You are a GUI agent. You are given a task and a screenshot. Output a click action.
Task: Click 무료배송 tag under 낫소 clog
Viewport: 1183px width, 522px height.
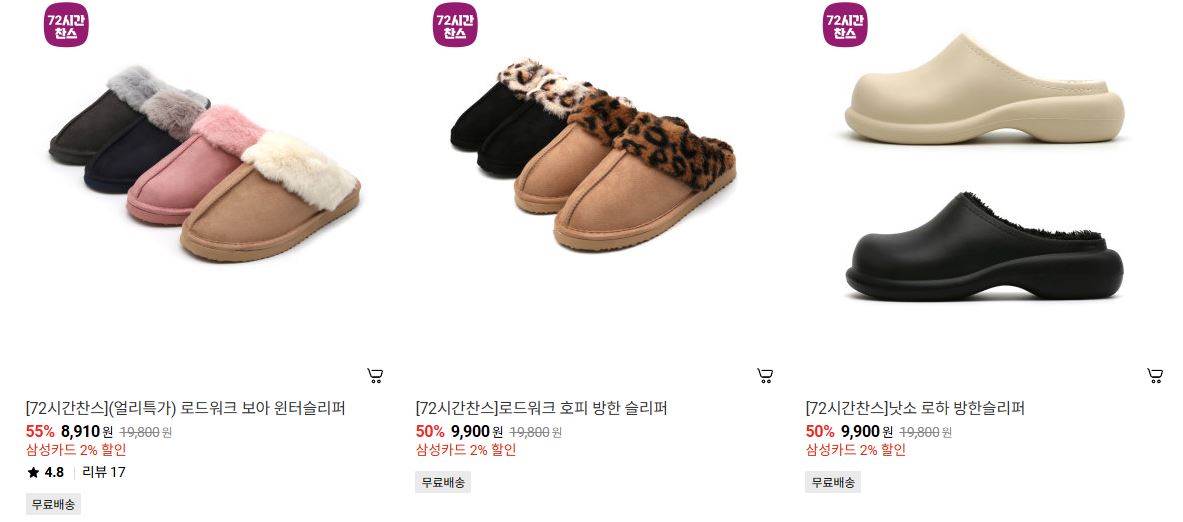click(x=833, y=482)
